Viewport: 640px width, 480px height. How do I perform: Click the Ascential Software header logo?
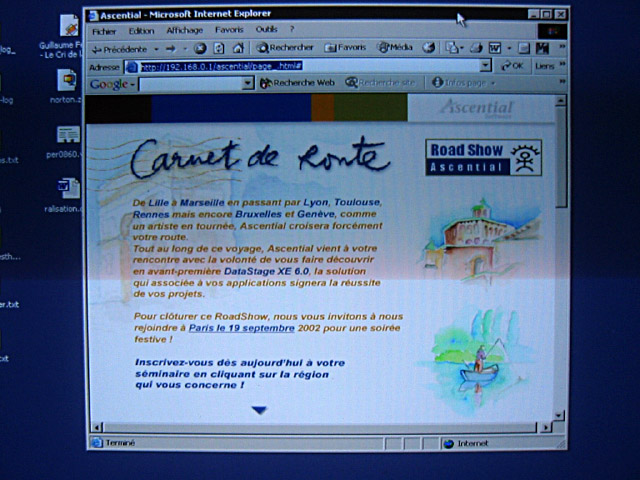(x=476, y=109)
